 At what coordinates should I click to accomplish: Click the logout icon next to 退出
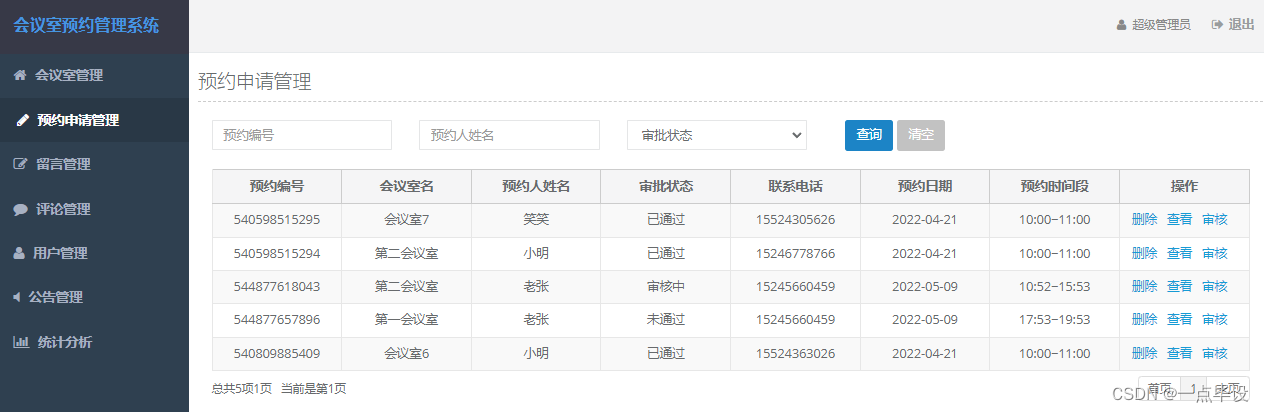(1217, 25)
